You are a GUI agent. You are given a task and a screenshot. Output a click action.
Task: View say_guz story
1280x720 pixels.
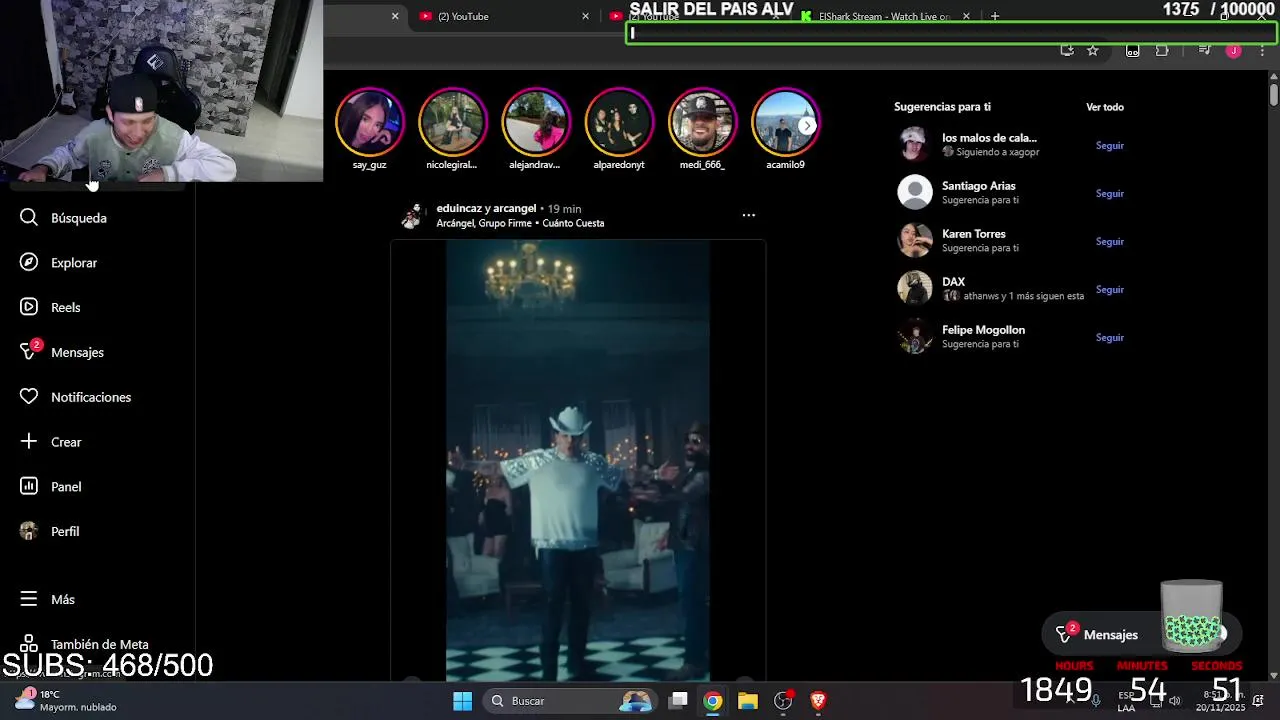pyautogui.click(x=370, y=122)
